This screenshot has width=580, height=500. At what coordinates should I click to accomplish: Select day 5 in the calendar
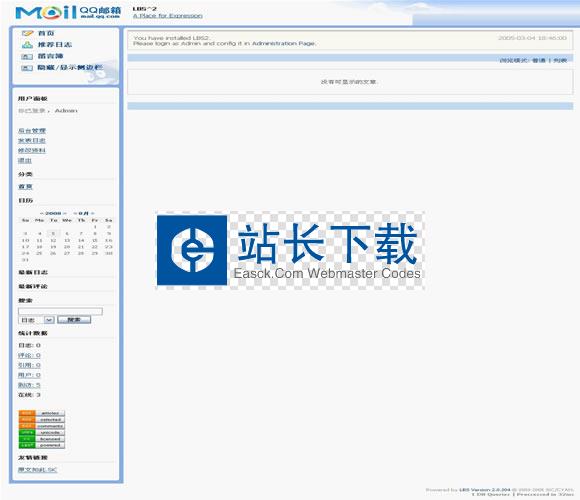[53, 233]
